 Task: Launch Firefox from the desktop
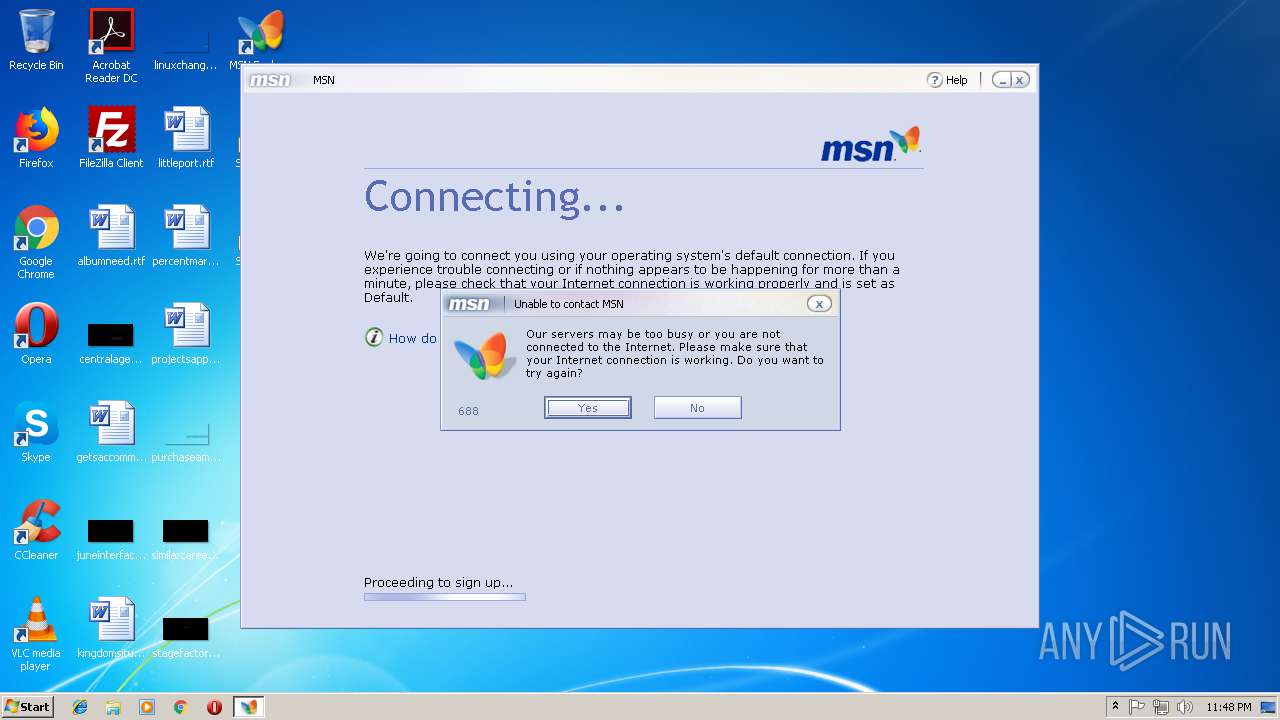coord(36,138)
